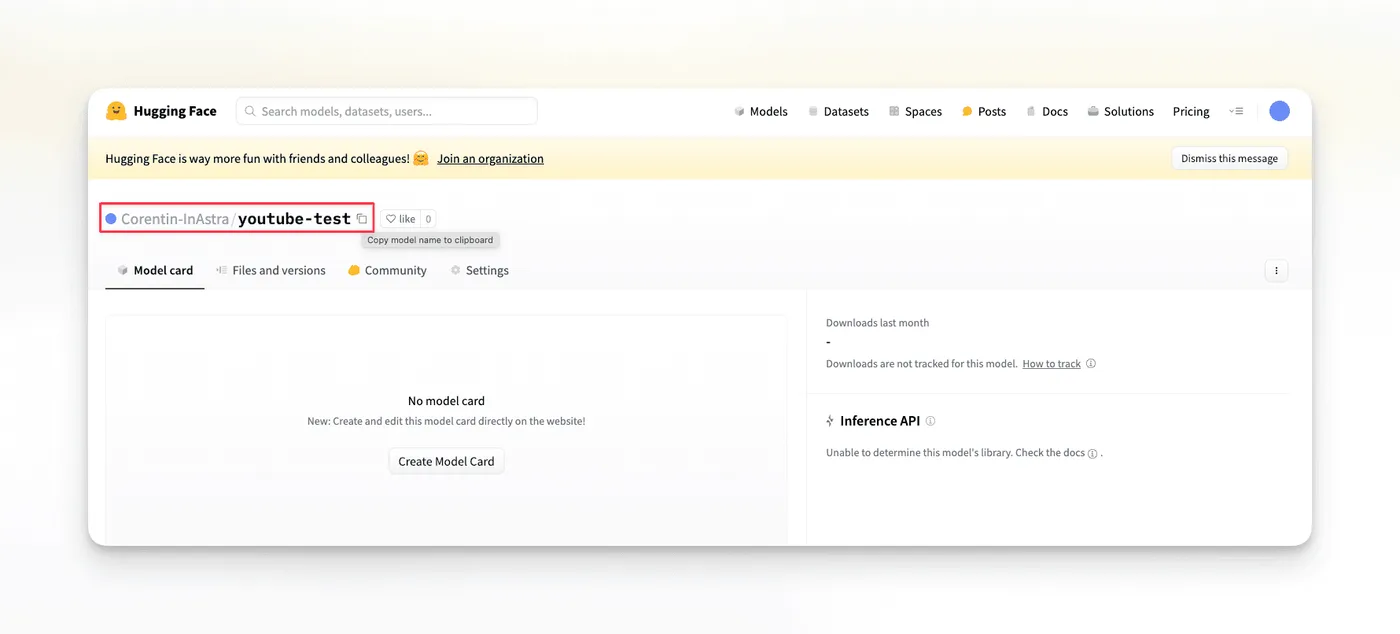This screenshot has width=1400, height=634.
Task: Open the Settings tab
Action: click(x=479, y=270)
